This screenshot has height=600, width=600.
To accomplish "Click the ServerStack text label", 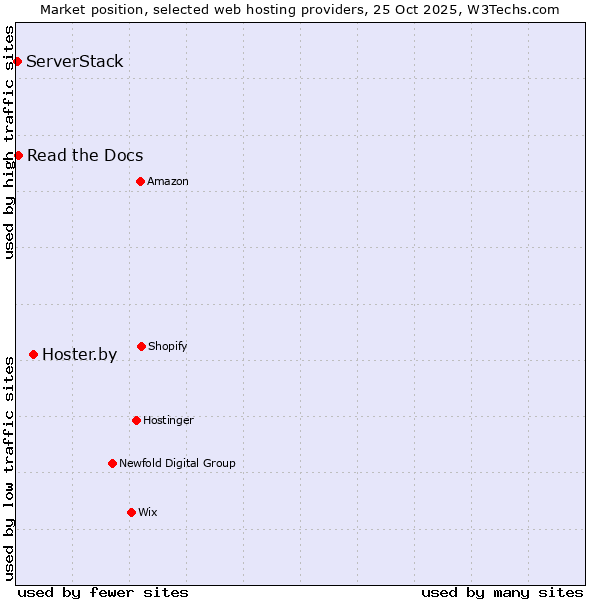I will 75,62.
